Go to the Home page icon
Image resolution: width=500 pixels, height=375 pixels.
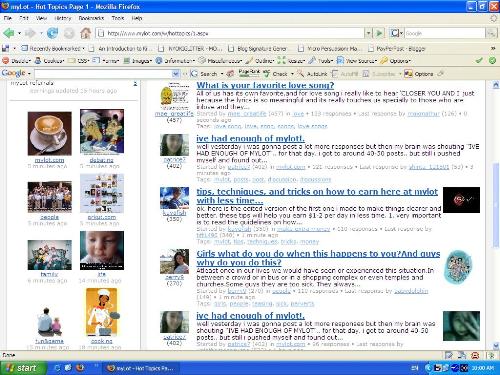click(85, 33)
